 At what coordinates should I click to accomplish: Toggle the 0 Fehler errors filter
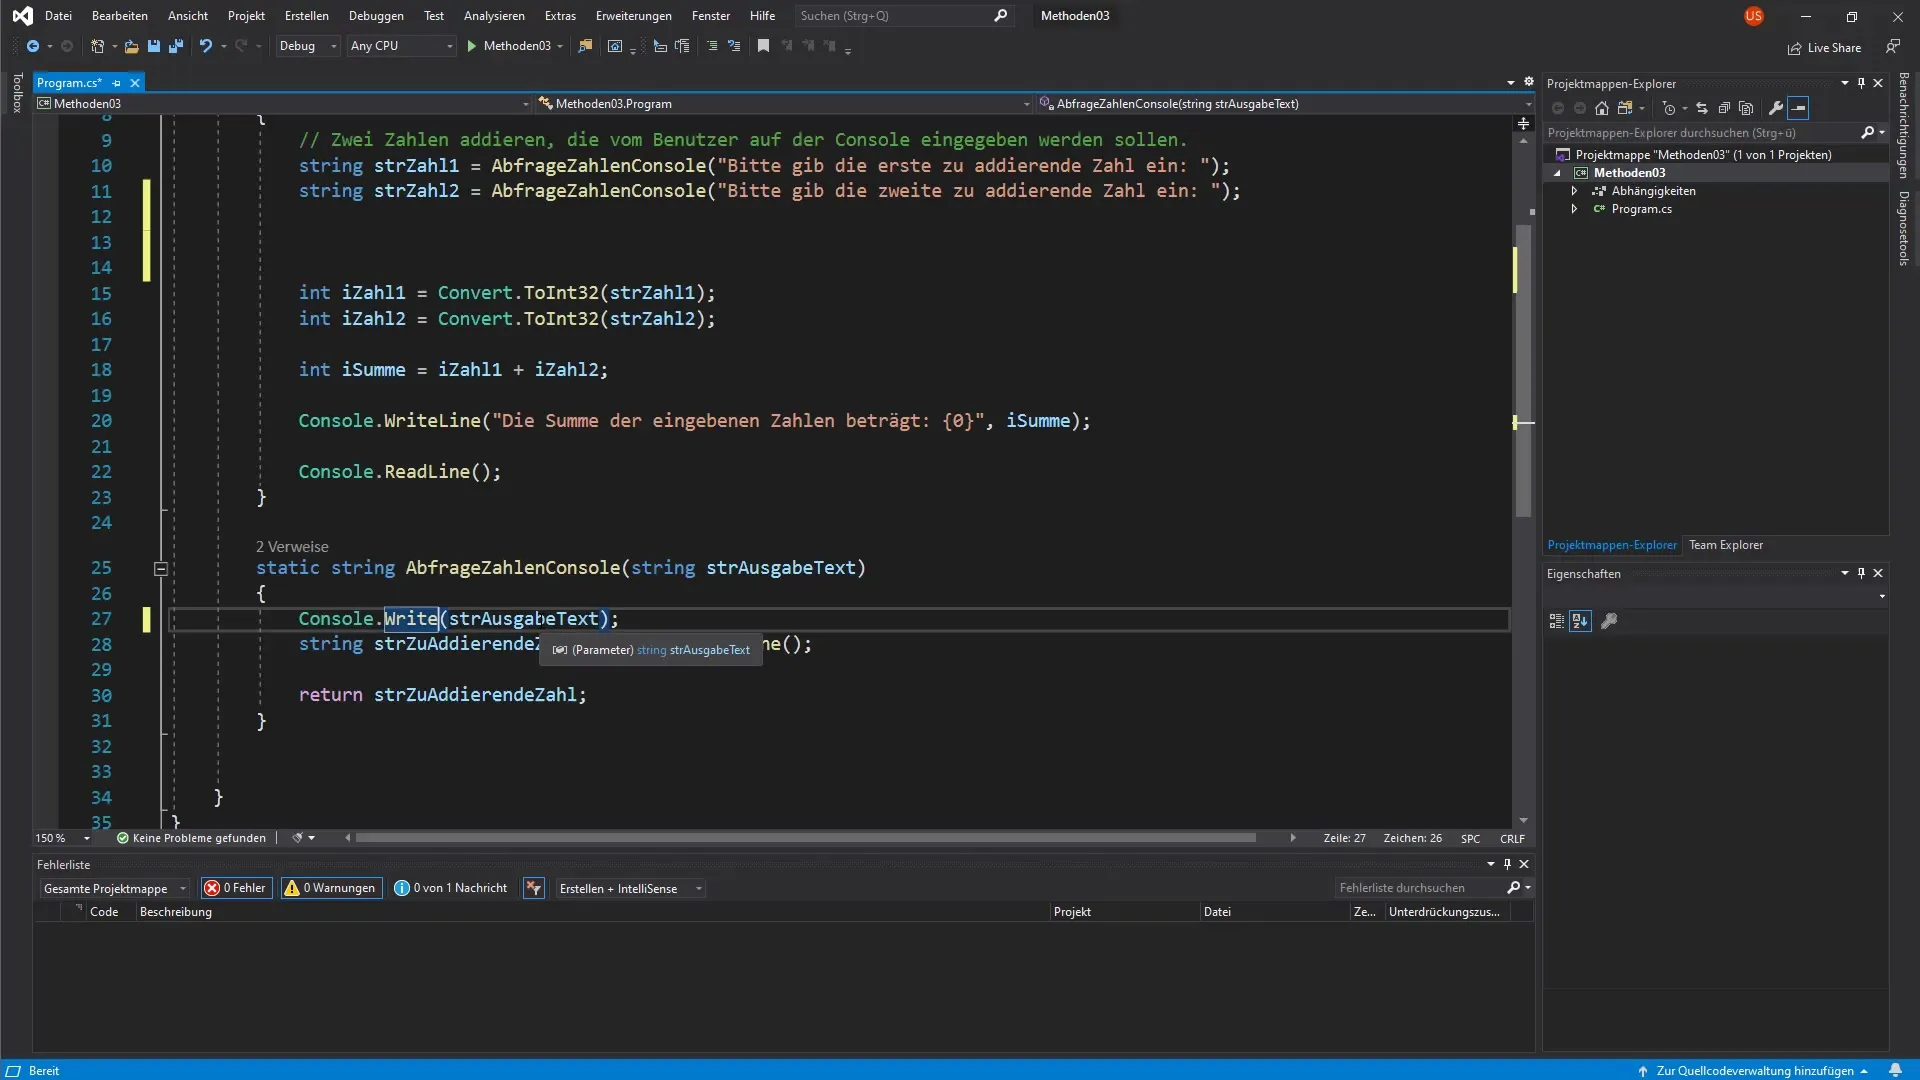pos(236,888)
